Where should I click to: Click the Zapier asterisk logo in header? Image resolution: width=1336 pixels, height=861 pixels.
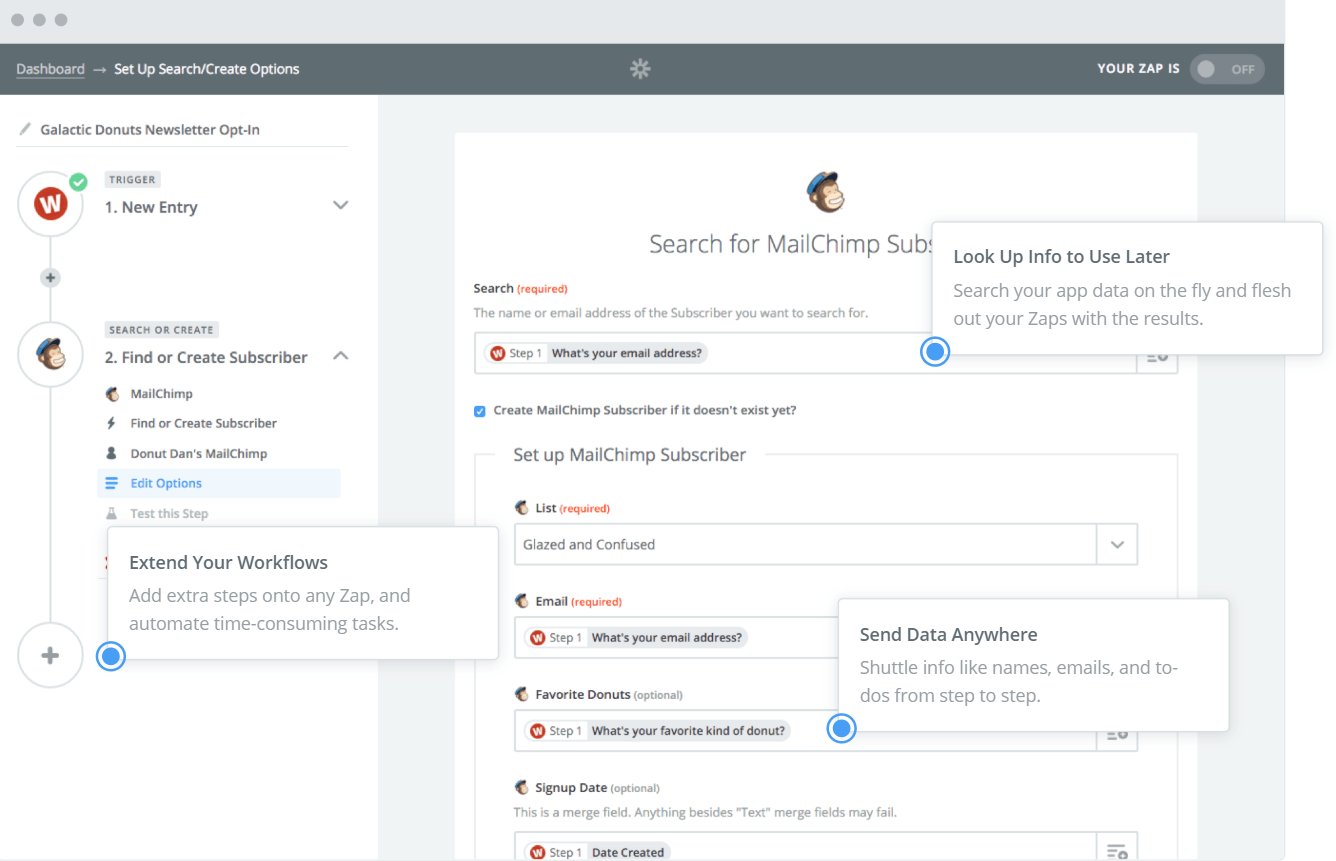(x=640, y=69)
